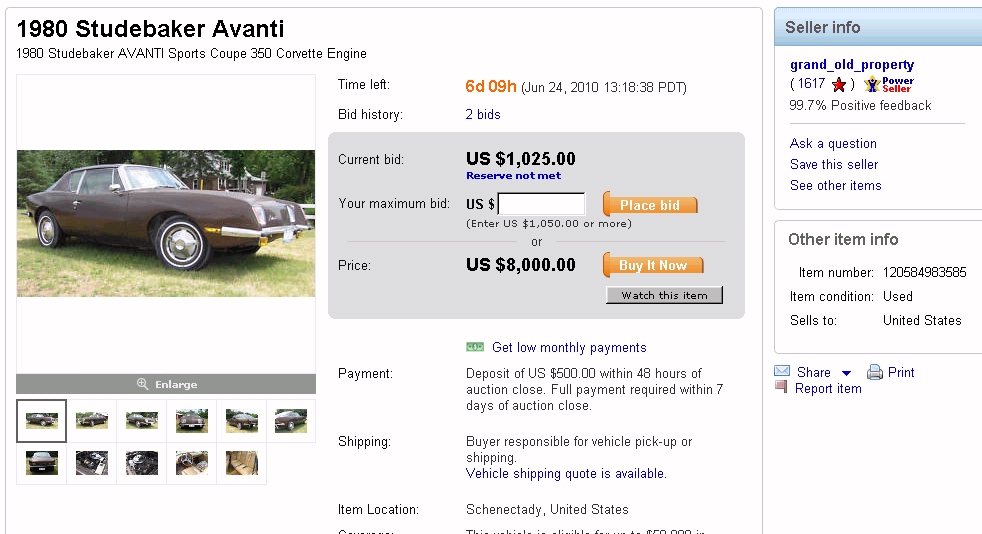This screenshot has width=982, height=534.
Task: Click the Watch this item button
Action: tap(664, 295)
